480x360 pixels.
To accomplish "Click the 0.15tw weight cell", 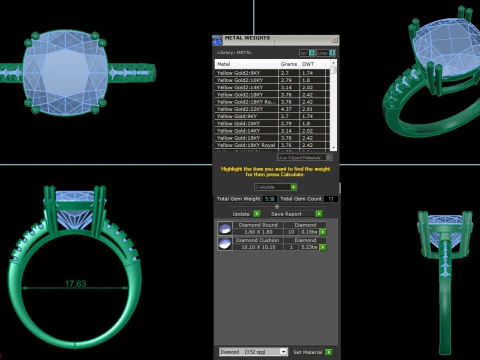I will tap(309, 232).
